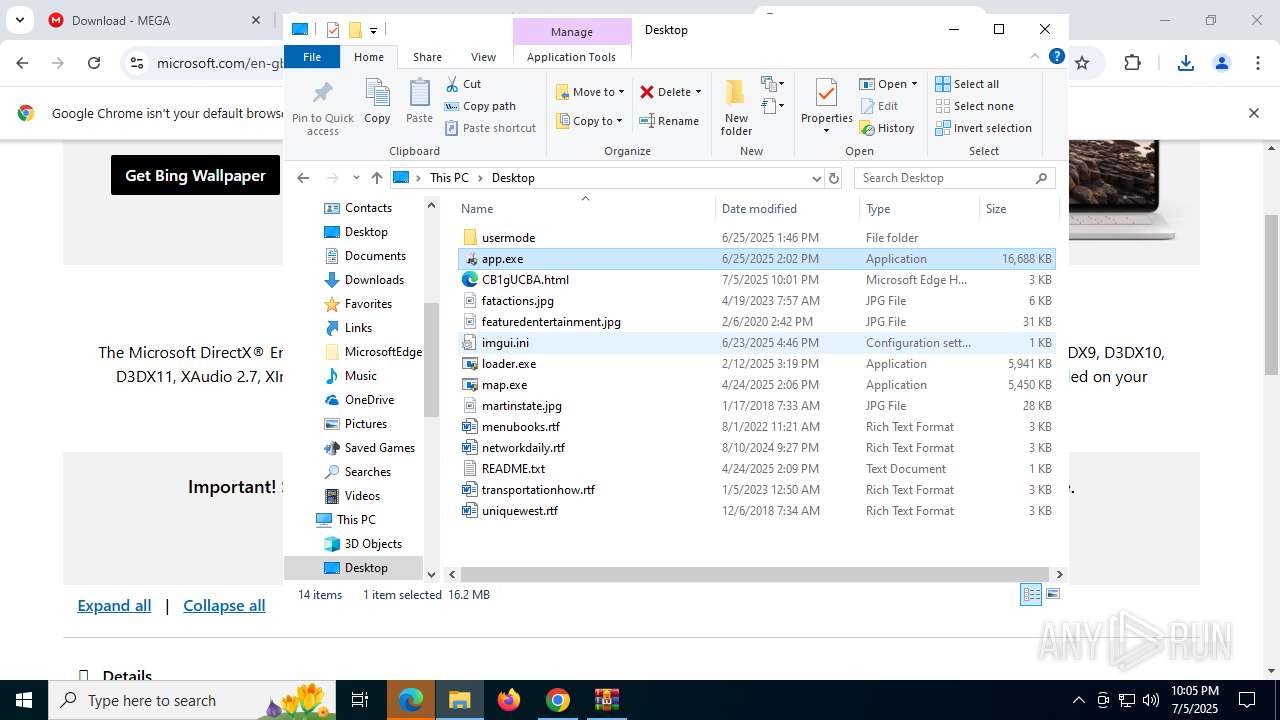Cut the selected file

point(463,84)
